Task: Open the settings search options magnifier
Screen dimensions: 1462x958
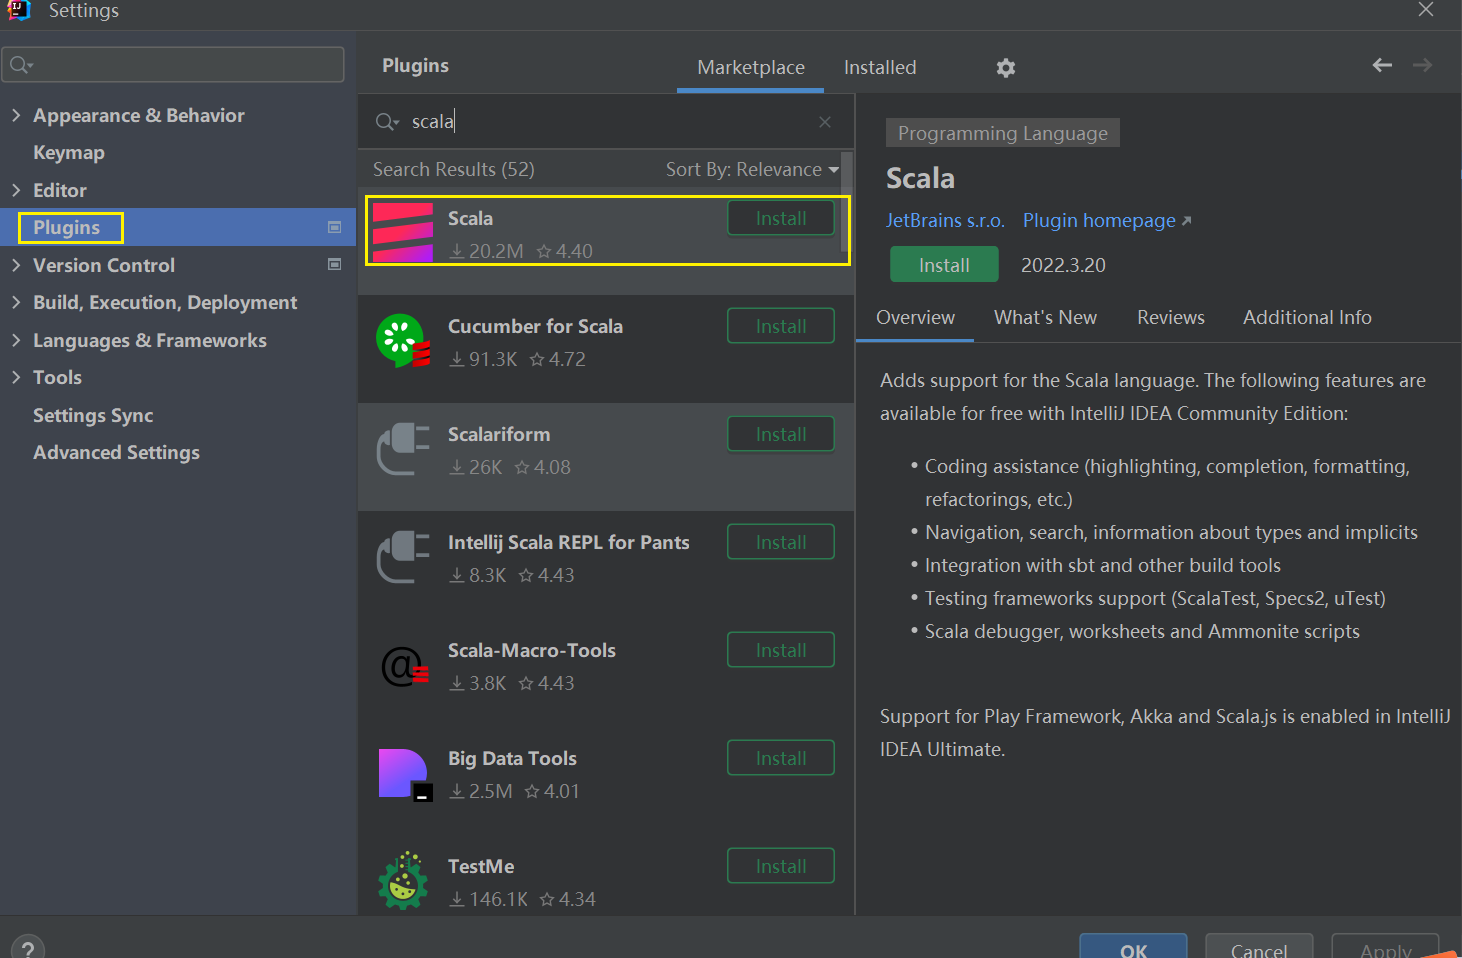Action: (21, 65)
